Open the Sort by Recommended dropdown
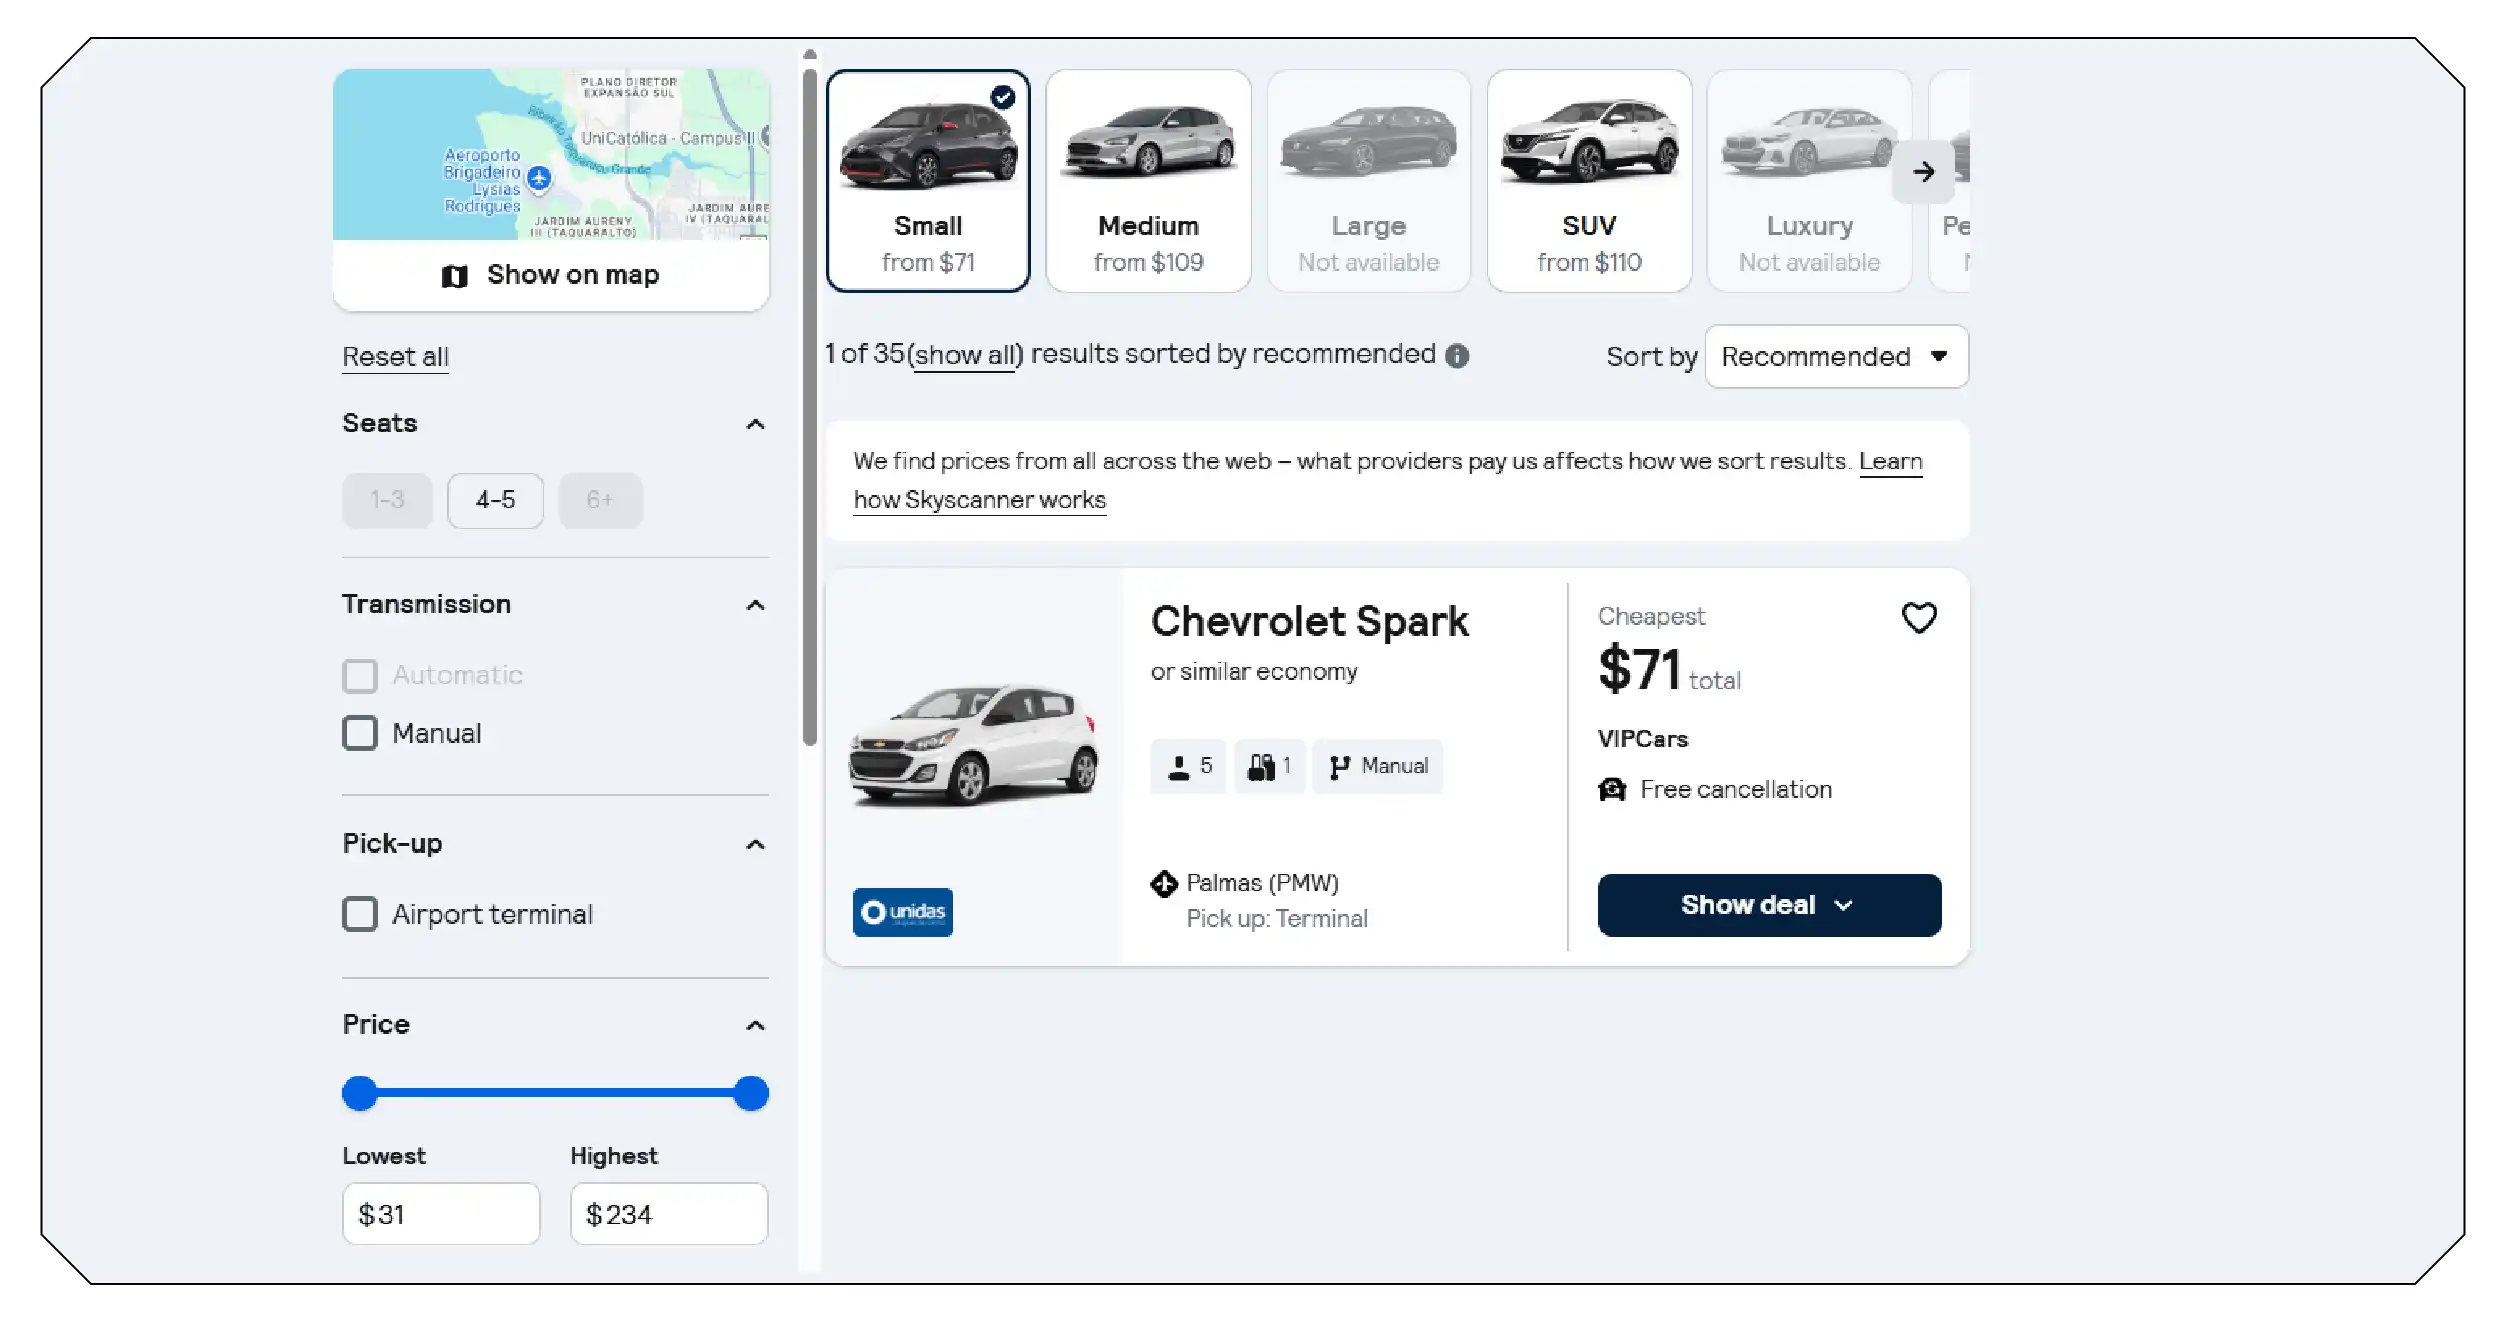Image resolution: width=2507 pixels, height=1322 pixels. tap(1836, 357)
